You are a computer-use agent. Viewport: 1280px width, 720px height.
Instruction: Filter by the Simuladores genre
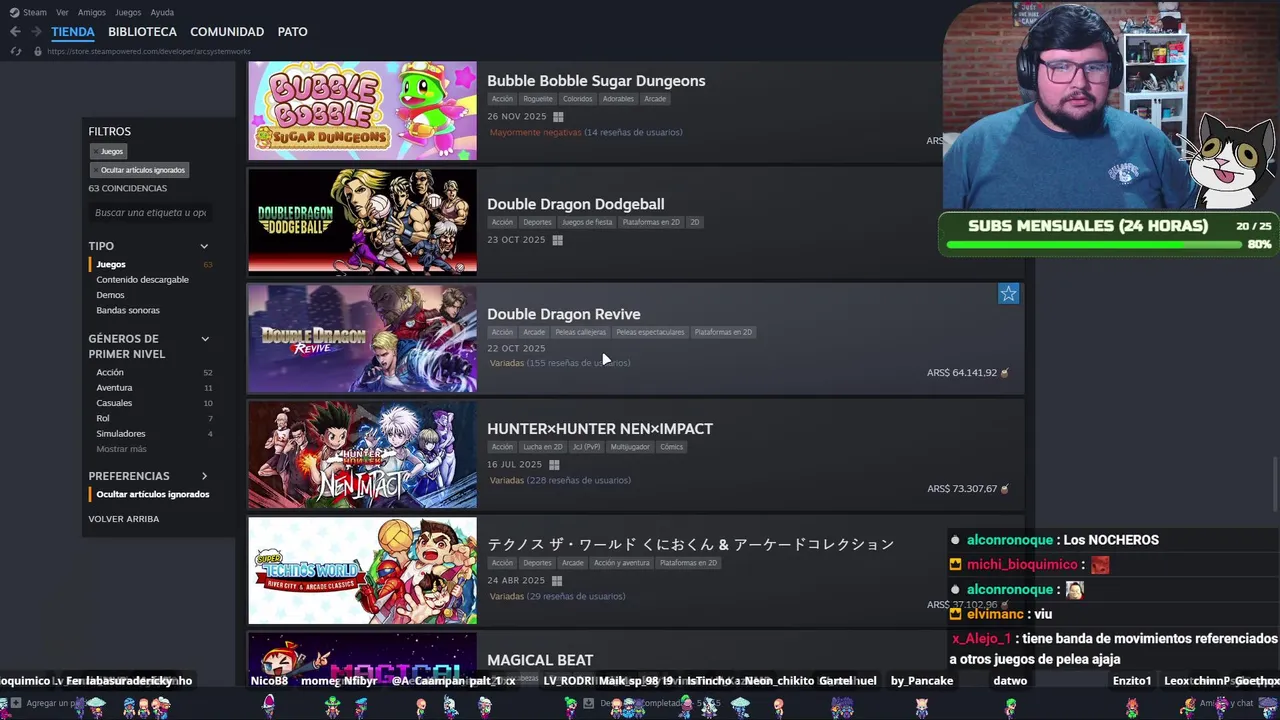click(x=121, y=434)
